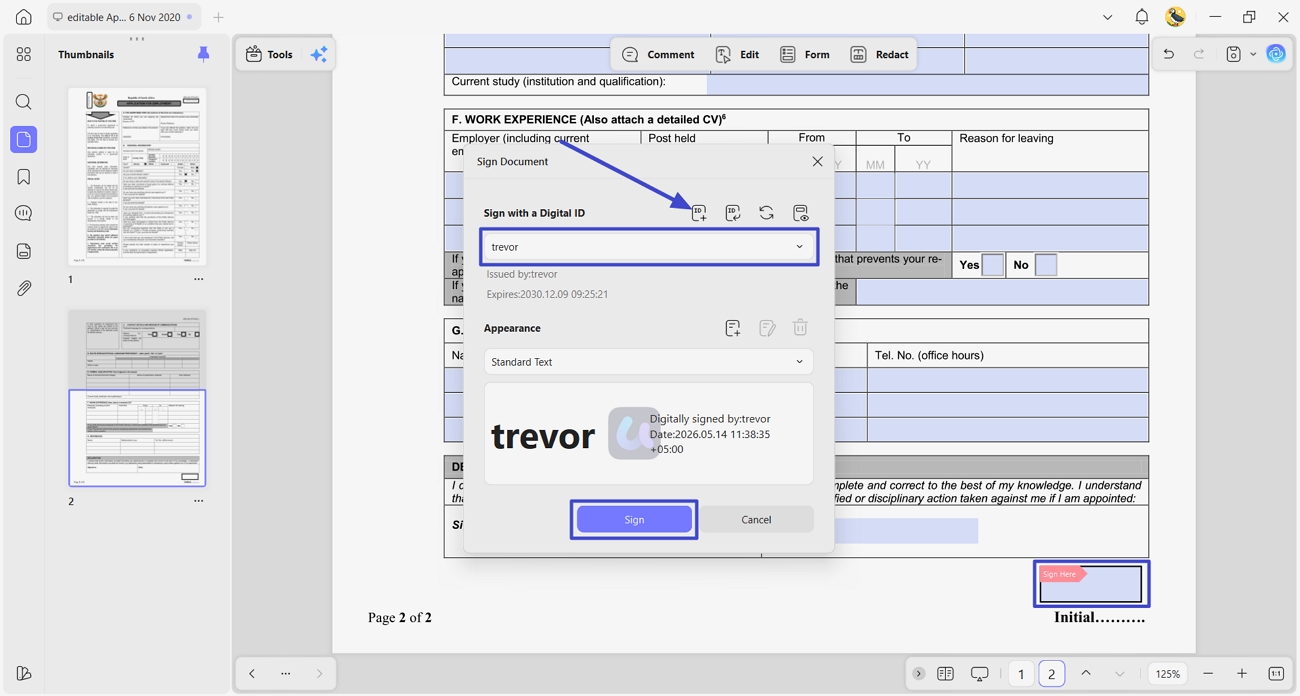
Task: Click the Import Digital ID icon
Action: (x=733, y=213)
